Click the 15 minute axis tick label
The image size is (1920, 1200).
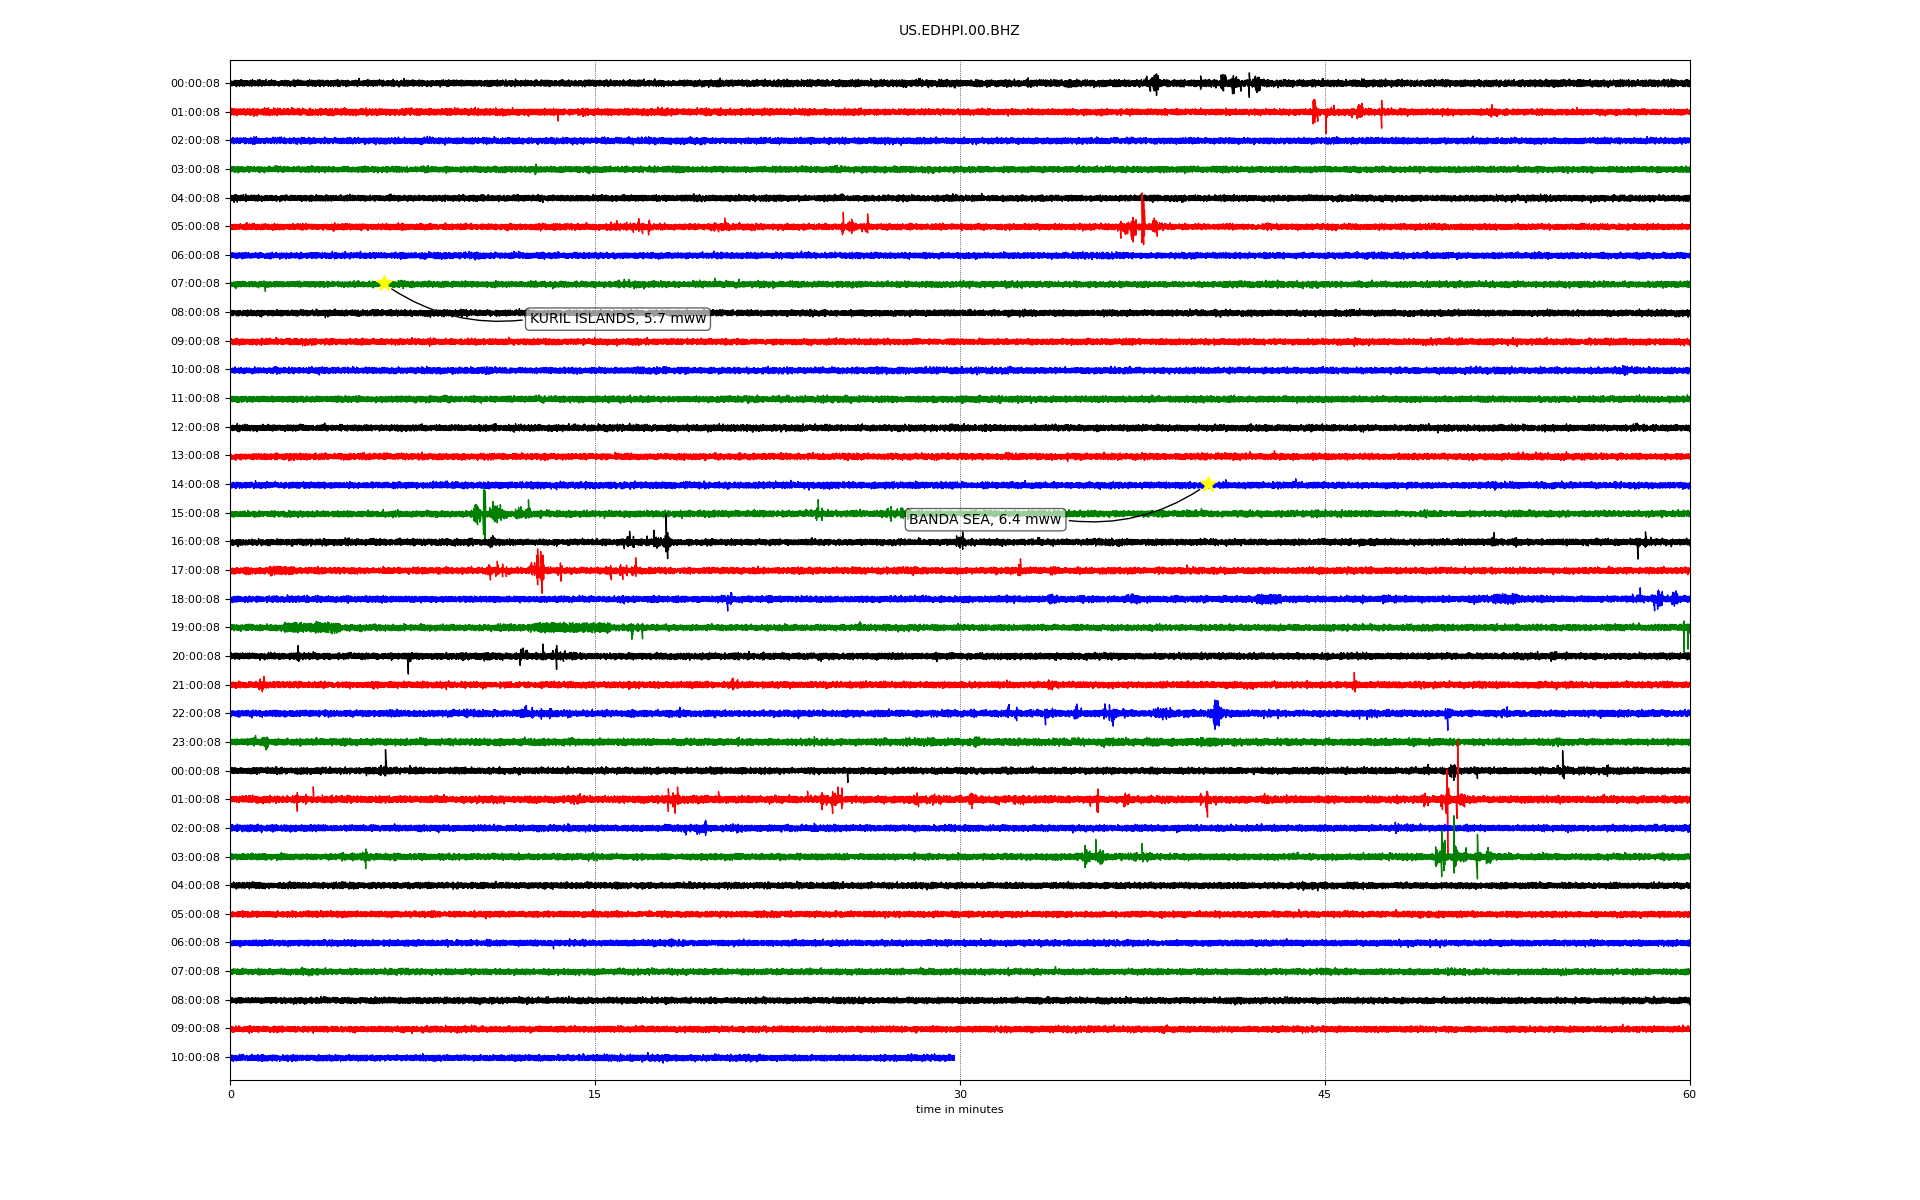[595, 1094]
